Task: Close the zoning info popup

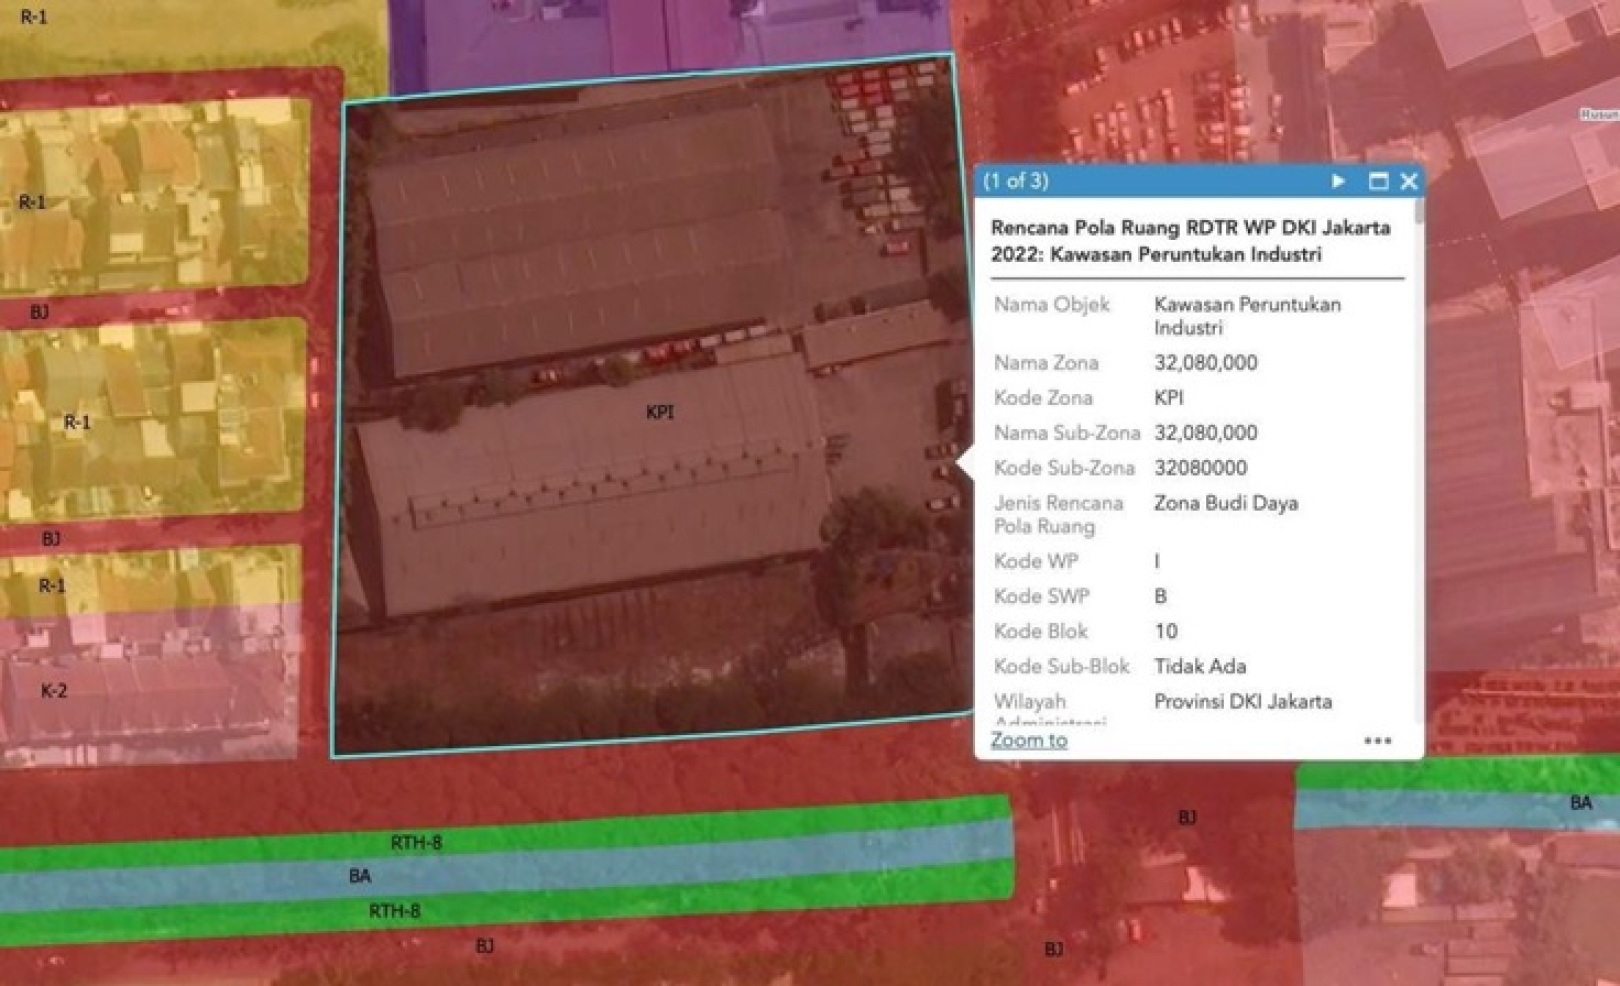Action: (x=1409, y=181)
